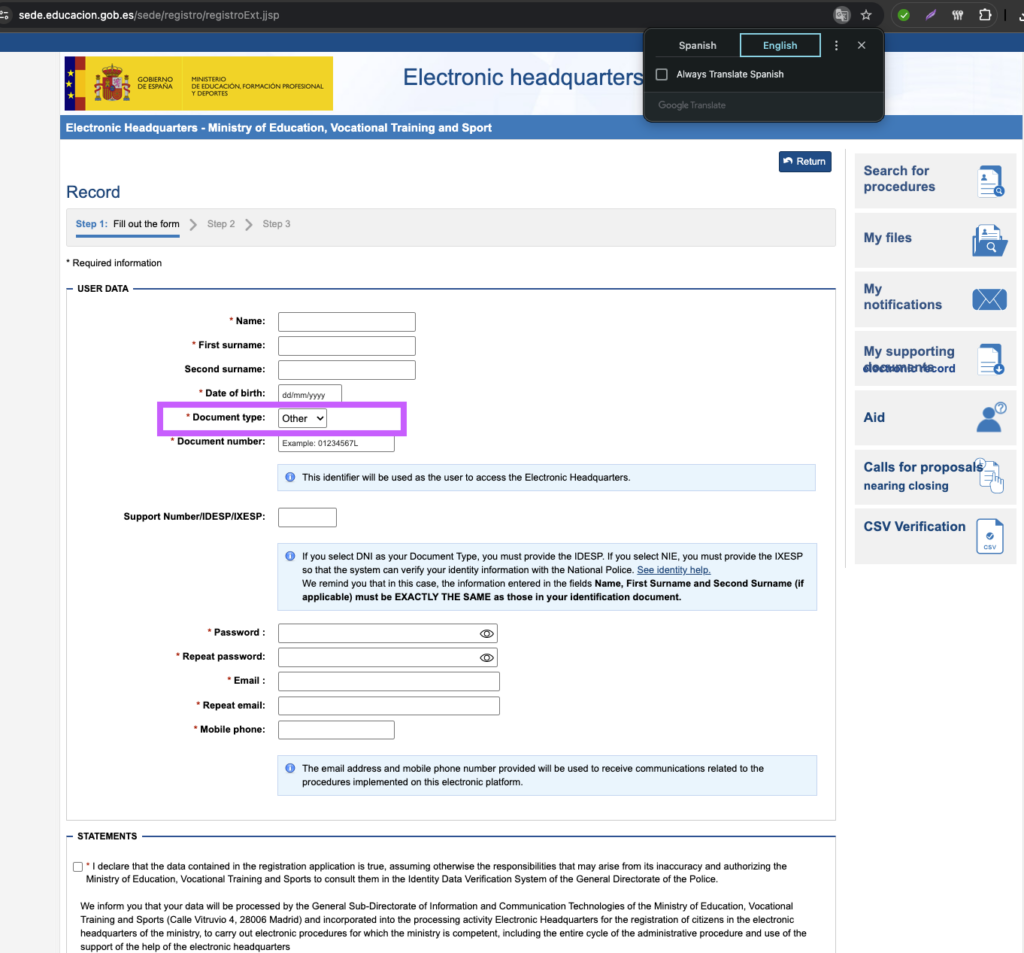Image resolution: width=1024 pixels, height=953 pixels.
Task: Select Step 1 Fill out the form
Action: tap(127, 224)
